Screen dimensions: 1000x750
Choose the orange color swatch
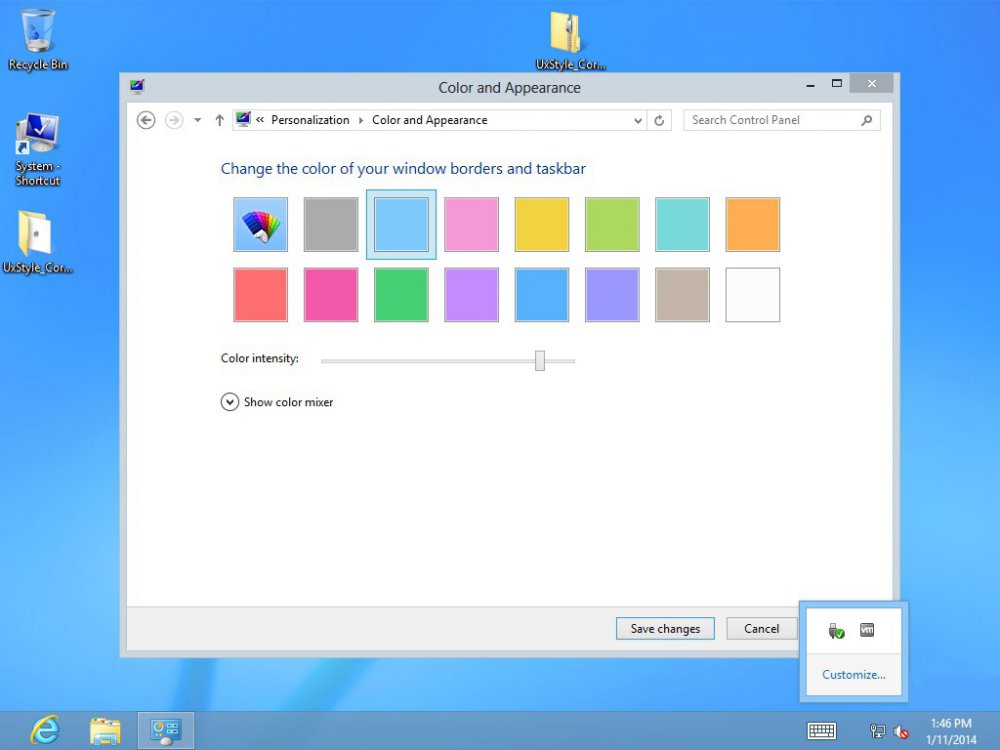[752, 224]
